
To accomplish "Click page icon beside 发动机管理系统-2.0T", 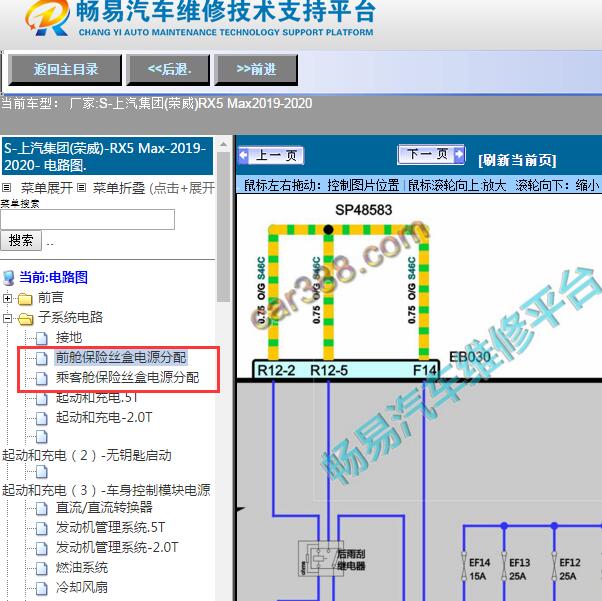I will pos(42,548).
